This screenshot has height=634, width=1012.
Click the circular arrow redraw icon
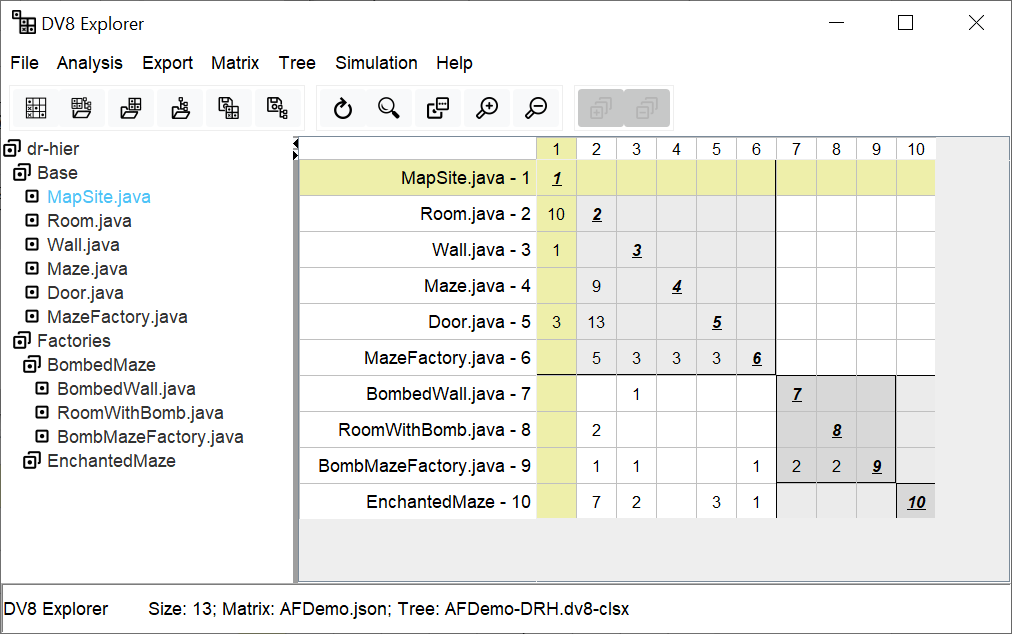[x=343, y=108]
